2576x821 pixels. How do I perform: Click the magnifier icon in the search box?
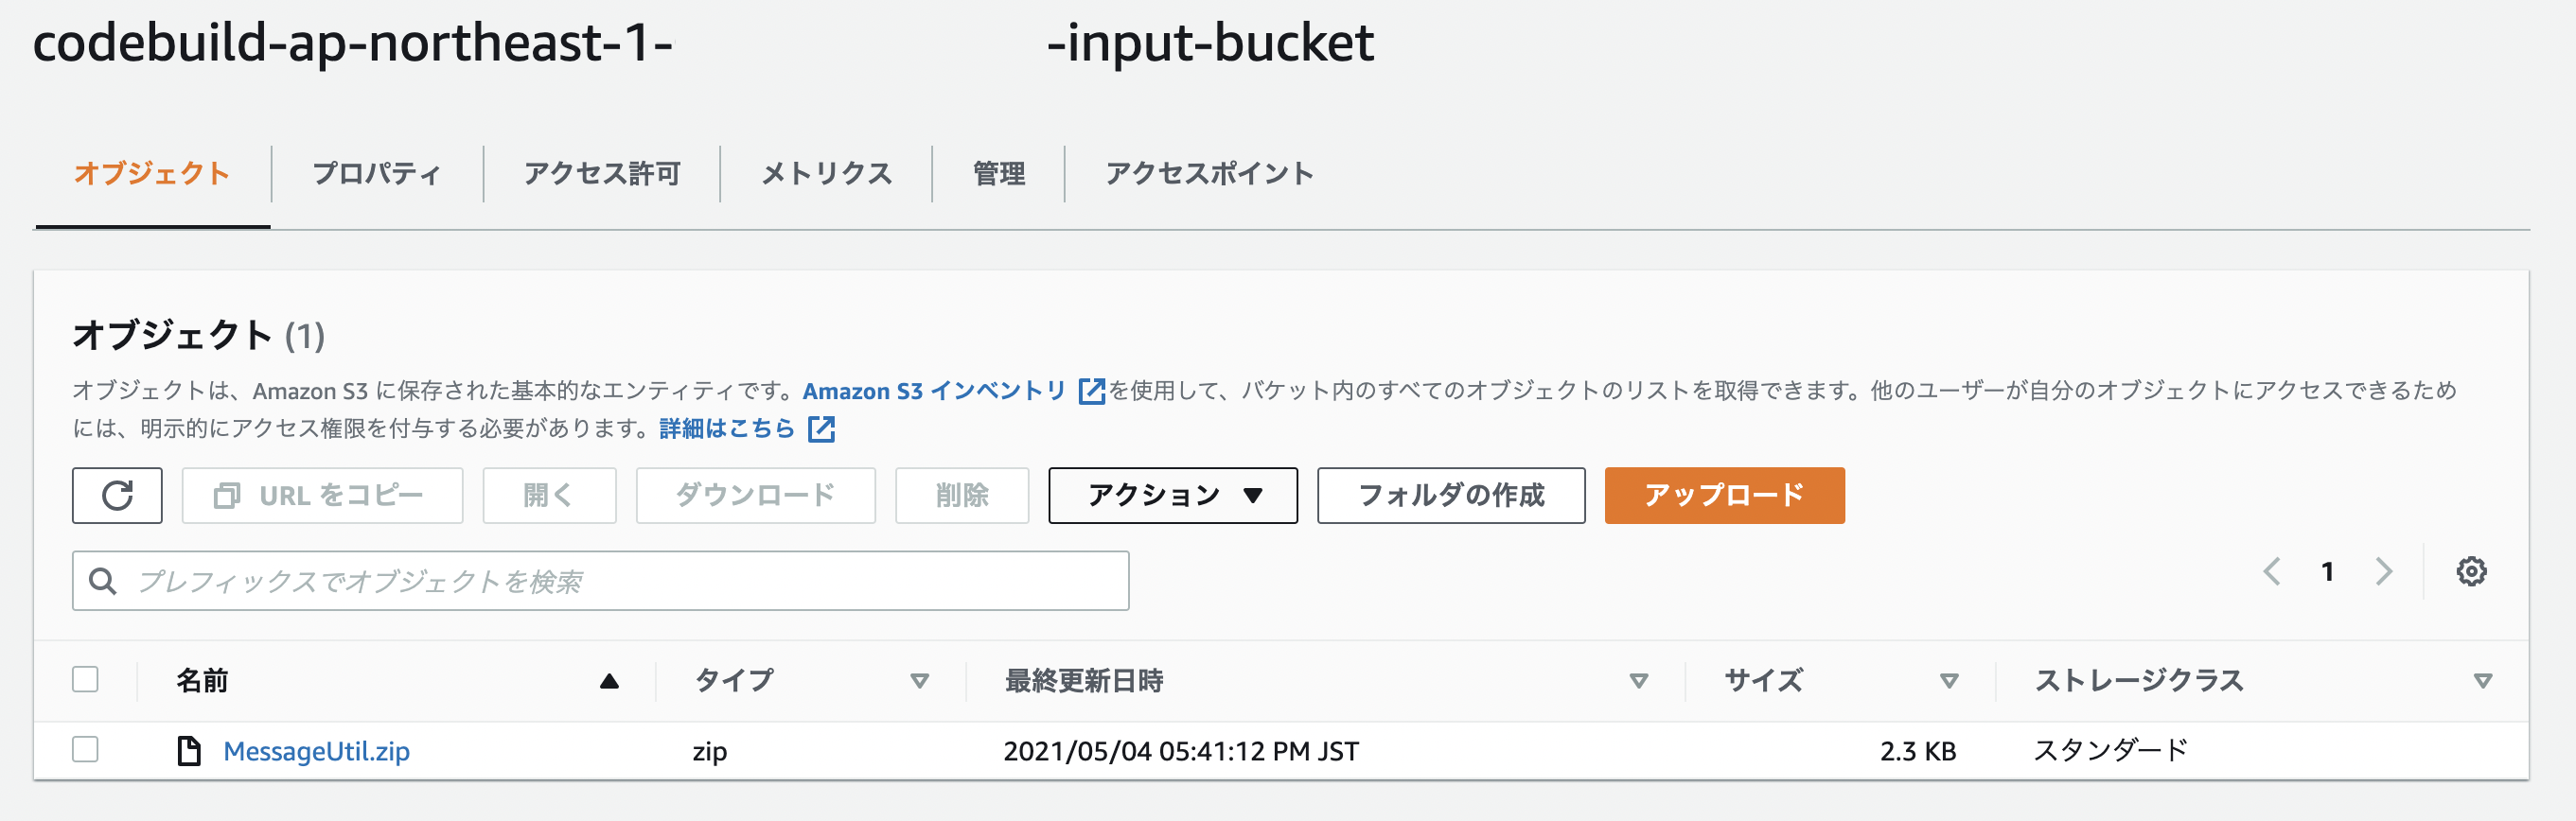(x=103, y=579)
